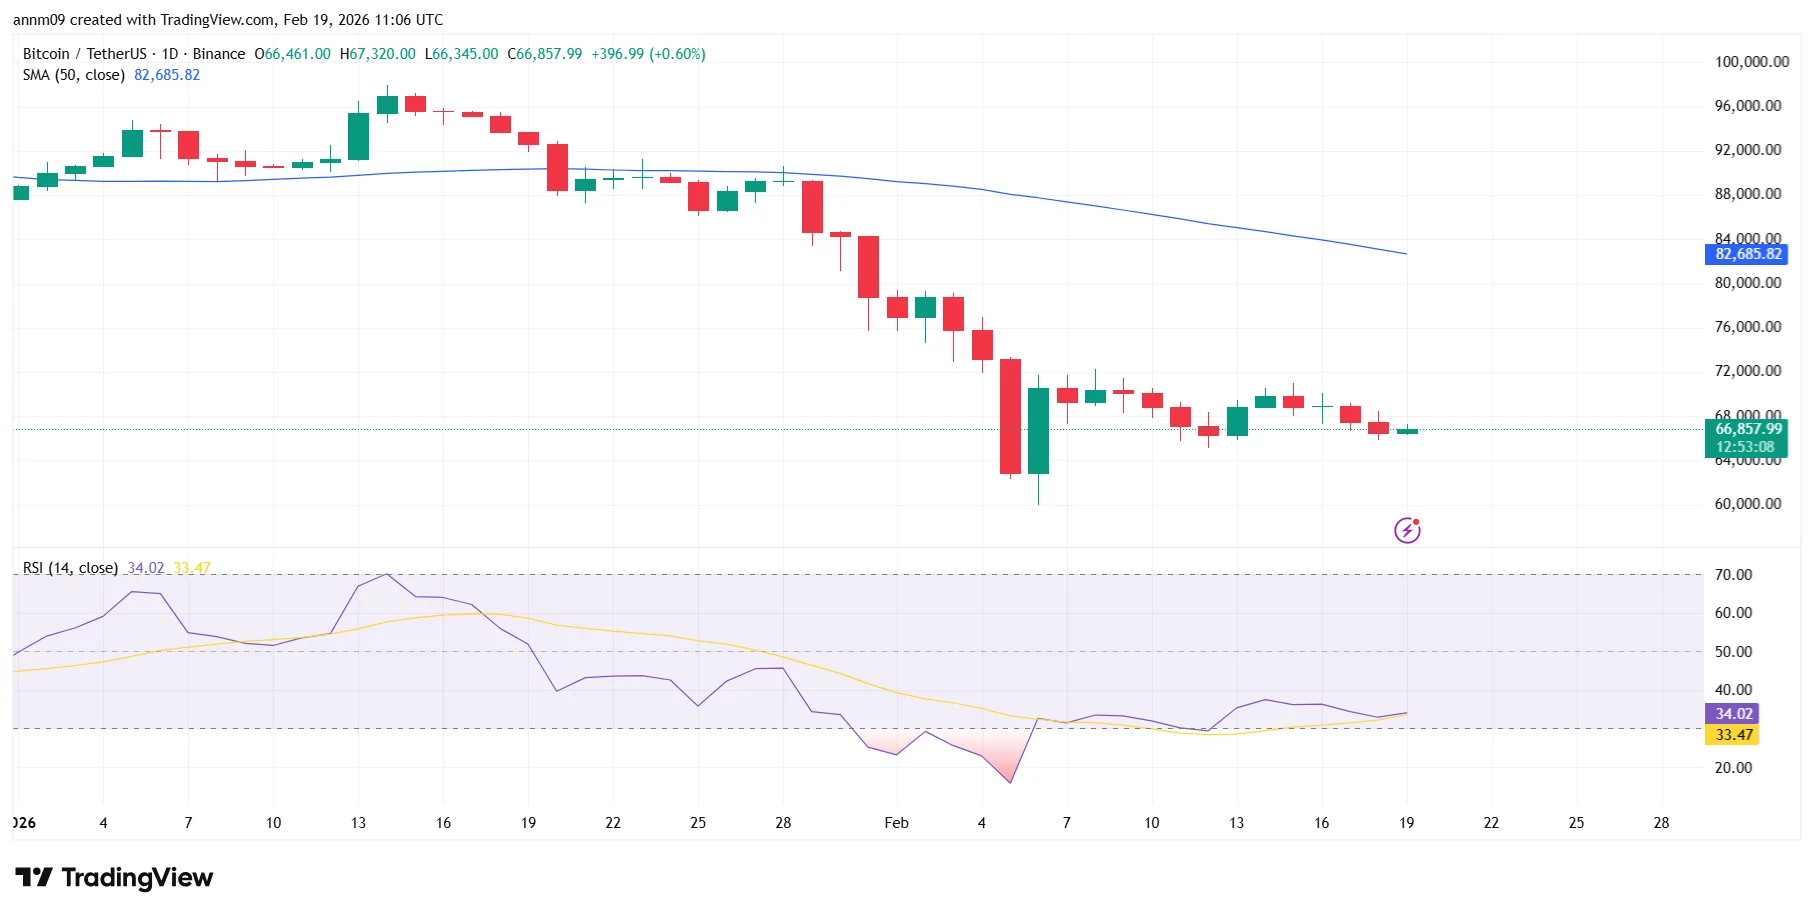Click the open value O66,461.00 in the header

pyautogui.click(x=291, y=54)
